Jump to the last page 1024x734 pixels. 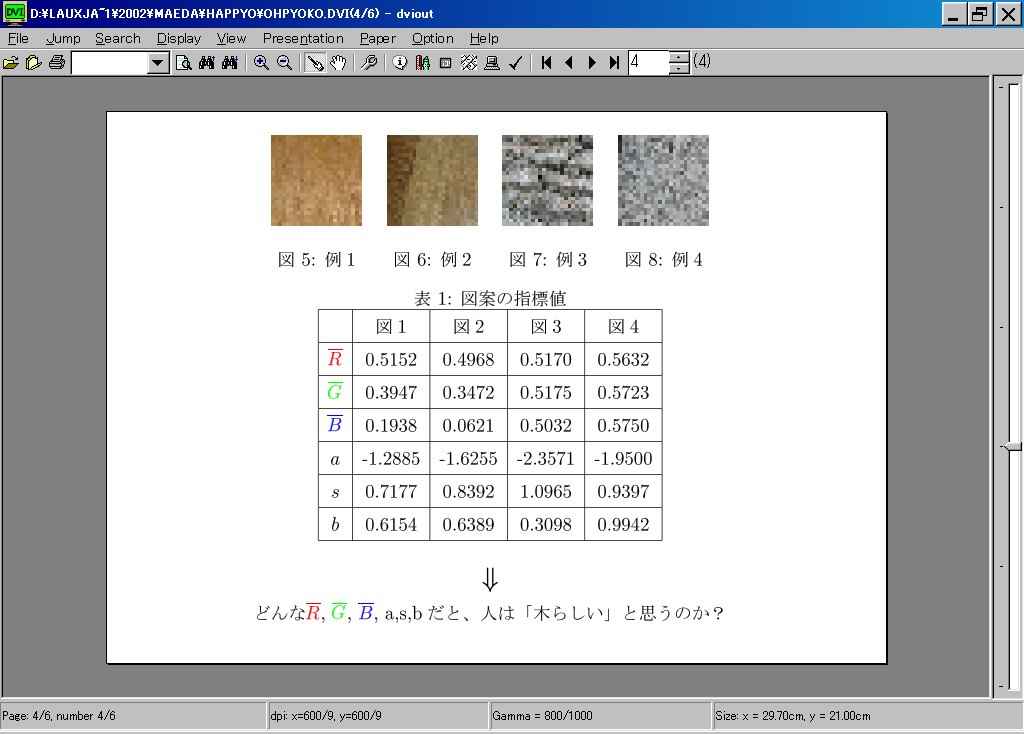click(x=614, y=63)
